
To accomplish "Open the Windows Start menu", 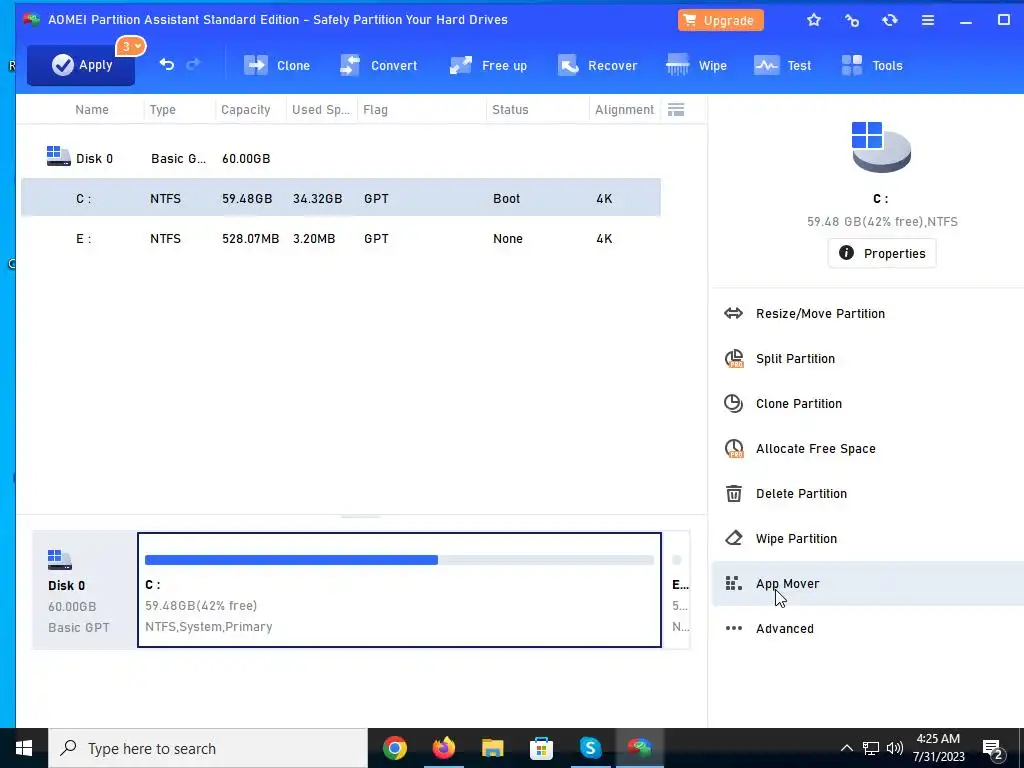I will point(24,748).
